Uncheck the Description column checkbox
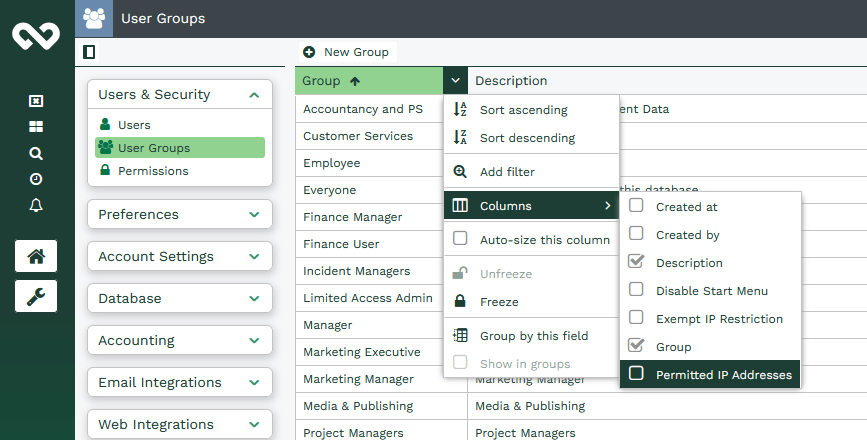Screen dimensions: 867x440 pos(636,262)
